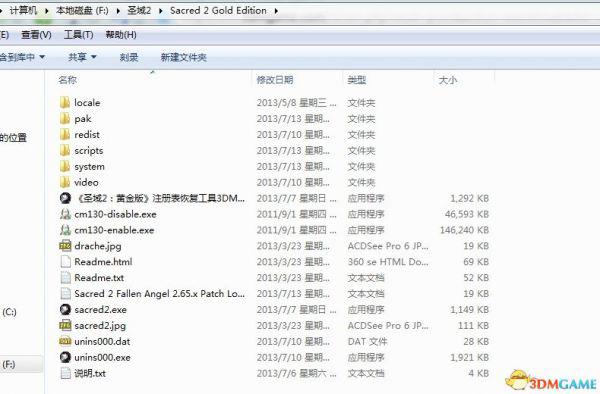Click the 2013/5/8 date of locale
The image size is (600, 394).
tap(297, 103)
